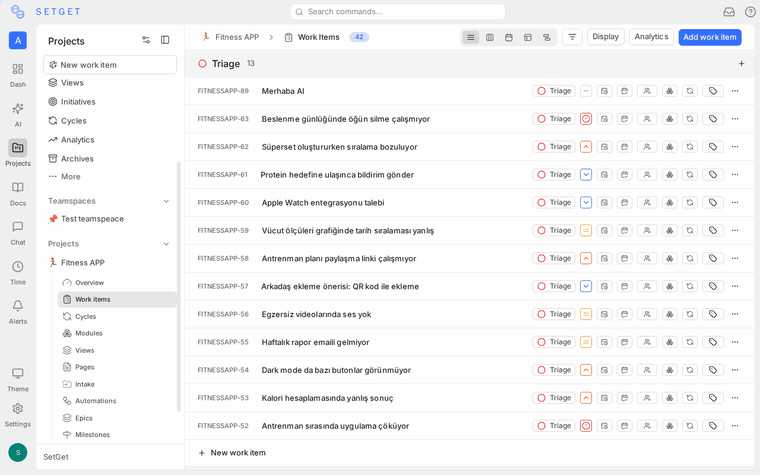Choose a cycle for FITNESSAPP-60
The image size is (760, 475).
click(690, 203)
